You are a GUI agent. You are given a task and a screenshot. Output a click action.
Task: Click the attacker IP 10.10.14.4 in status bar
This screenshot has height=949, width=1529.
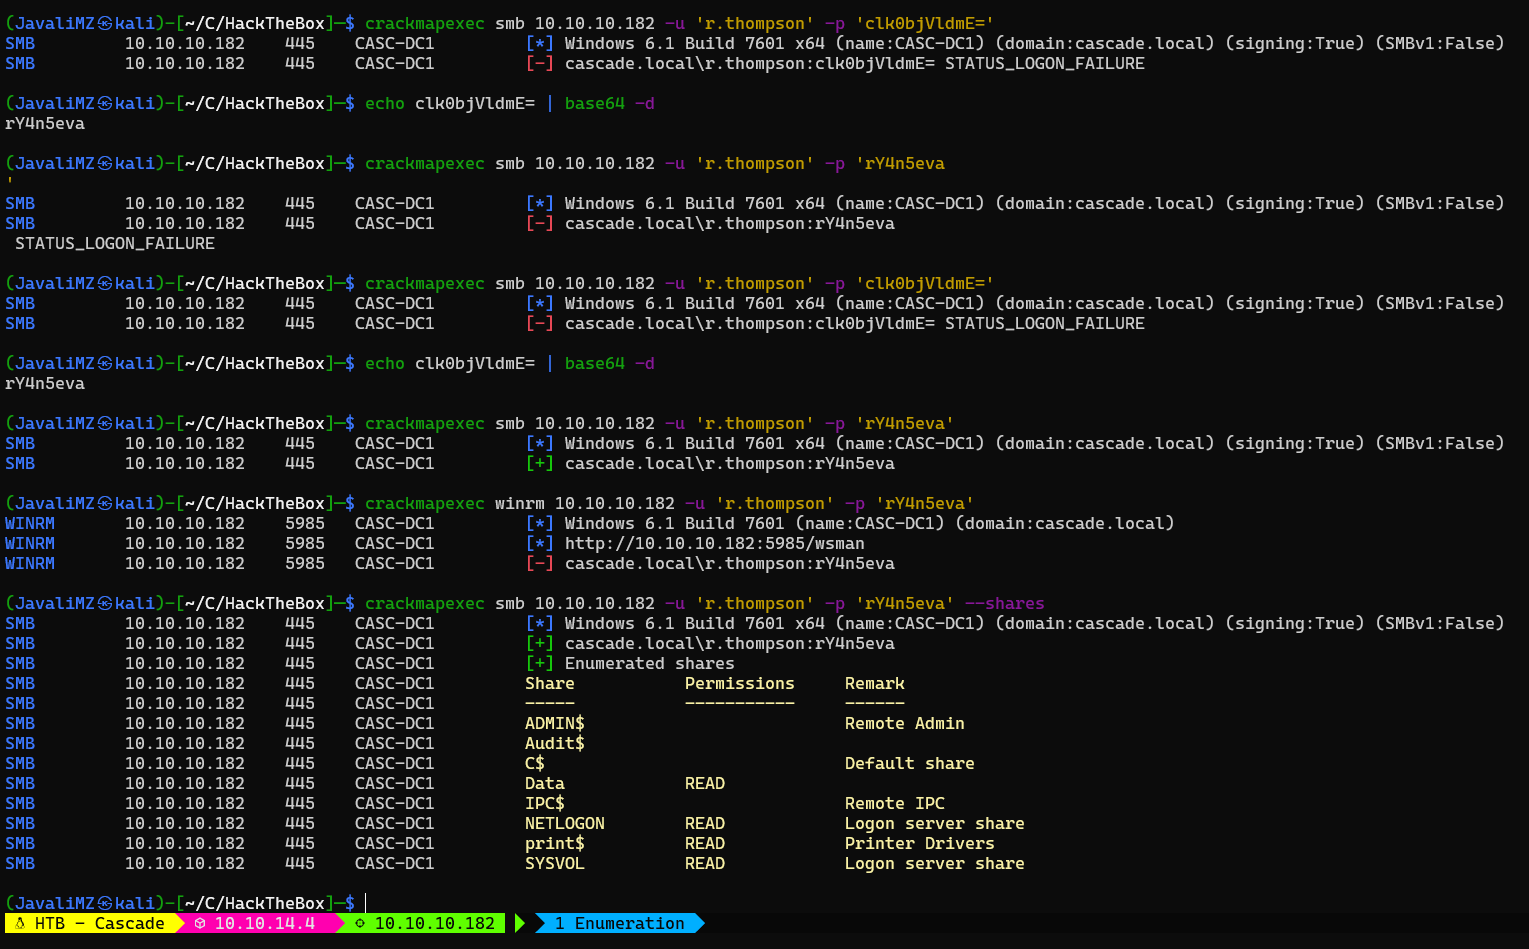point(265,923)
